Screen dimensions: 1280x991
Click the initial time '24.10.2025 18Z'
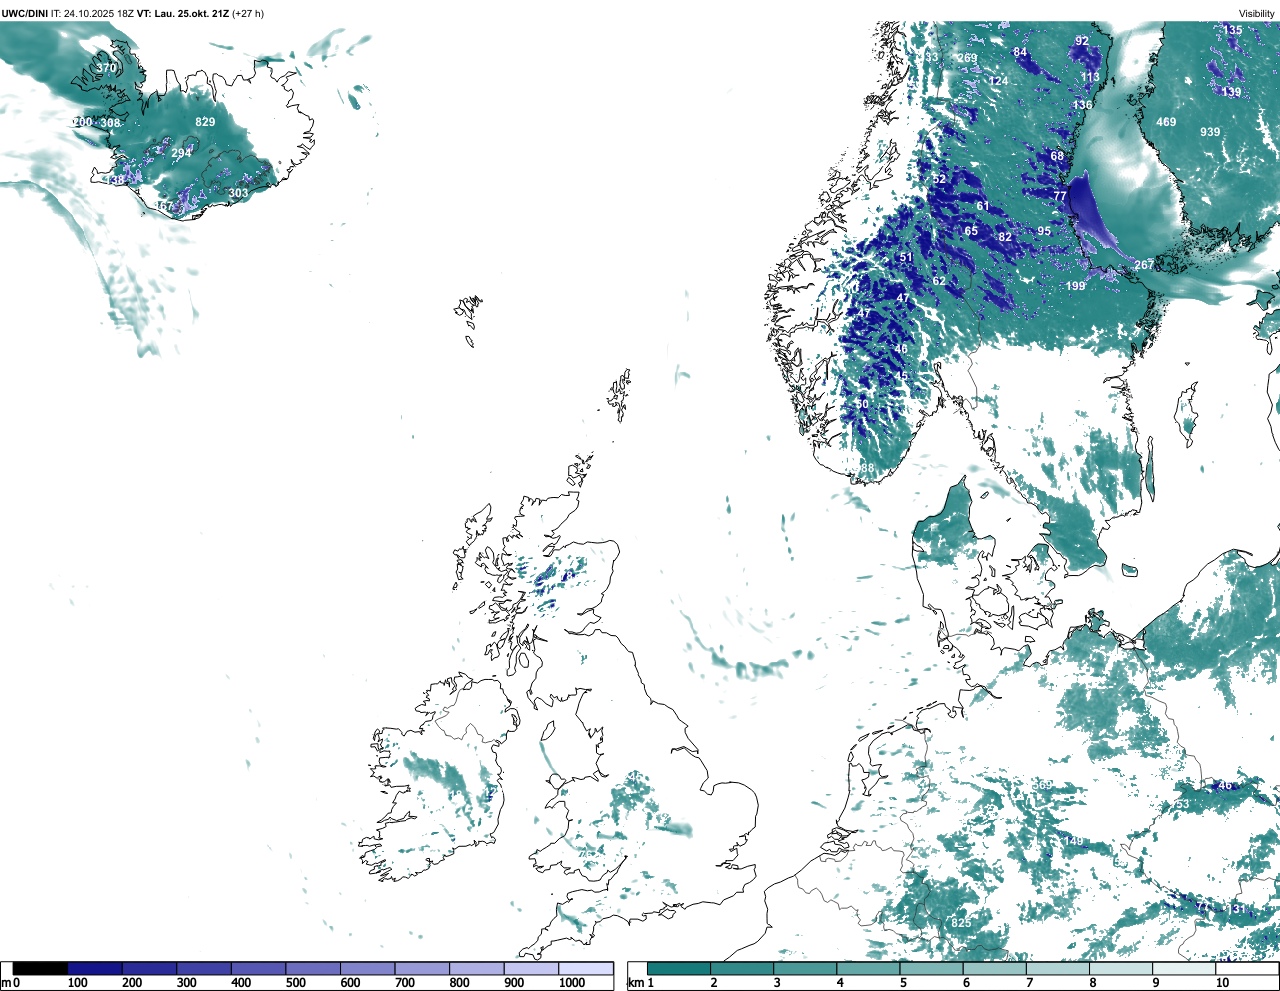99,14
